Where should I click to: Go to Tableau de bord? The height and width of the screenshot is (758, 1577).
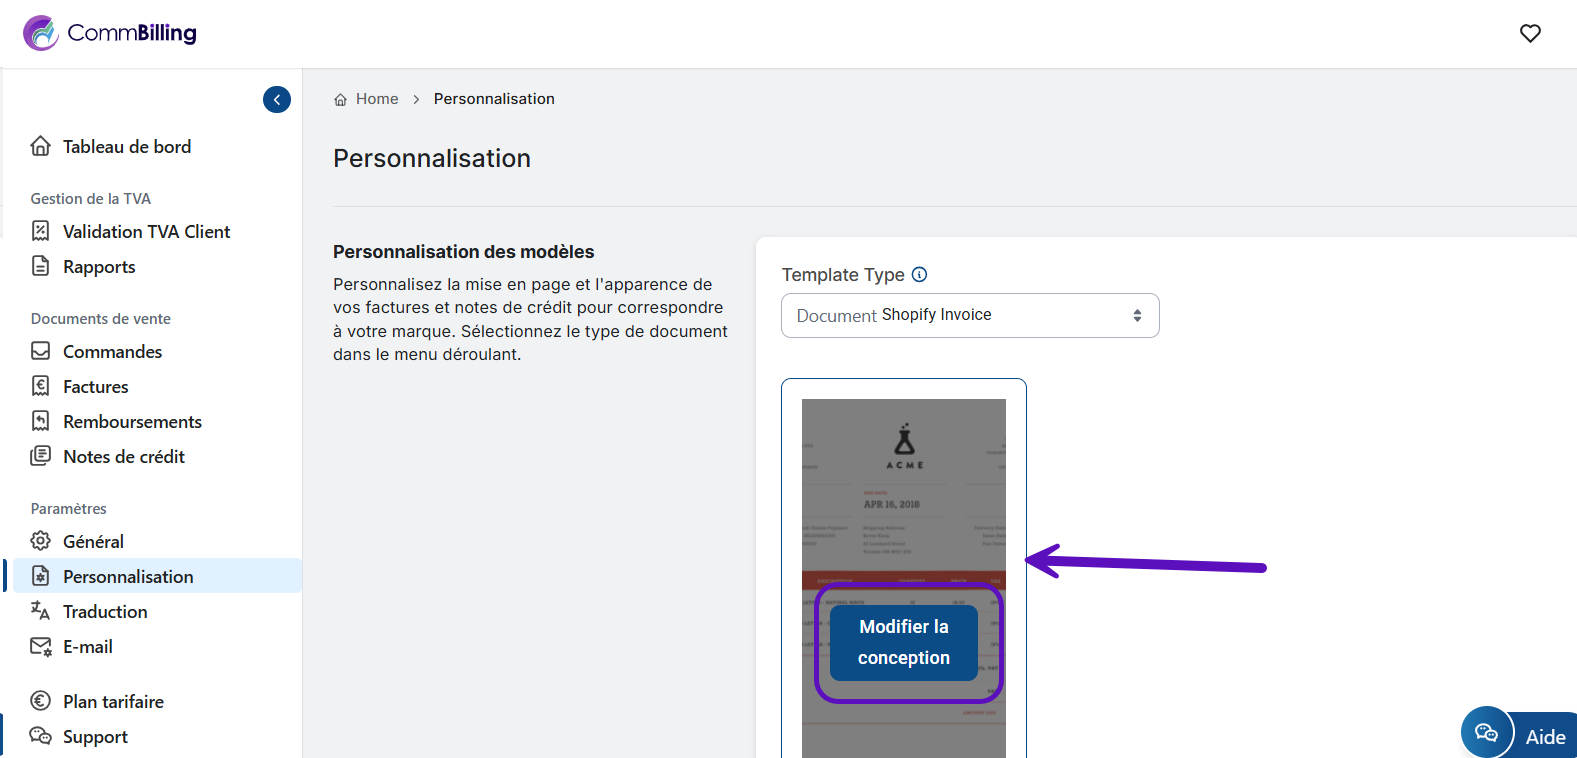pos(126,147)
